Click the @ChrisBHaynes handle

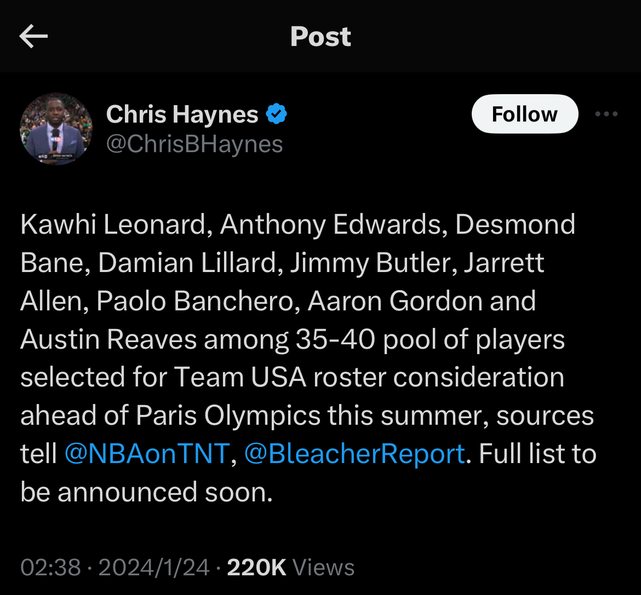pyautogui.click(x=194, y=144)
